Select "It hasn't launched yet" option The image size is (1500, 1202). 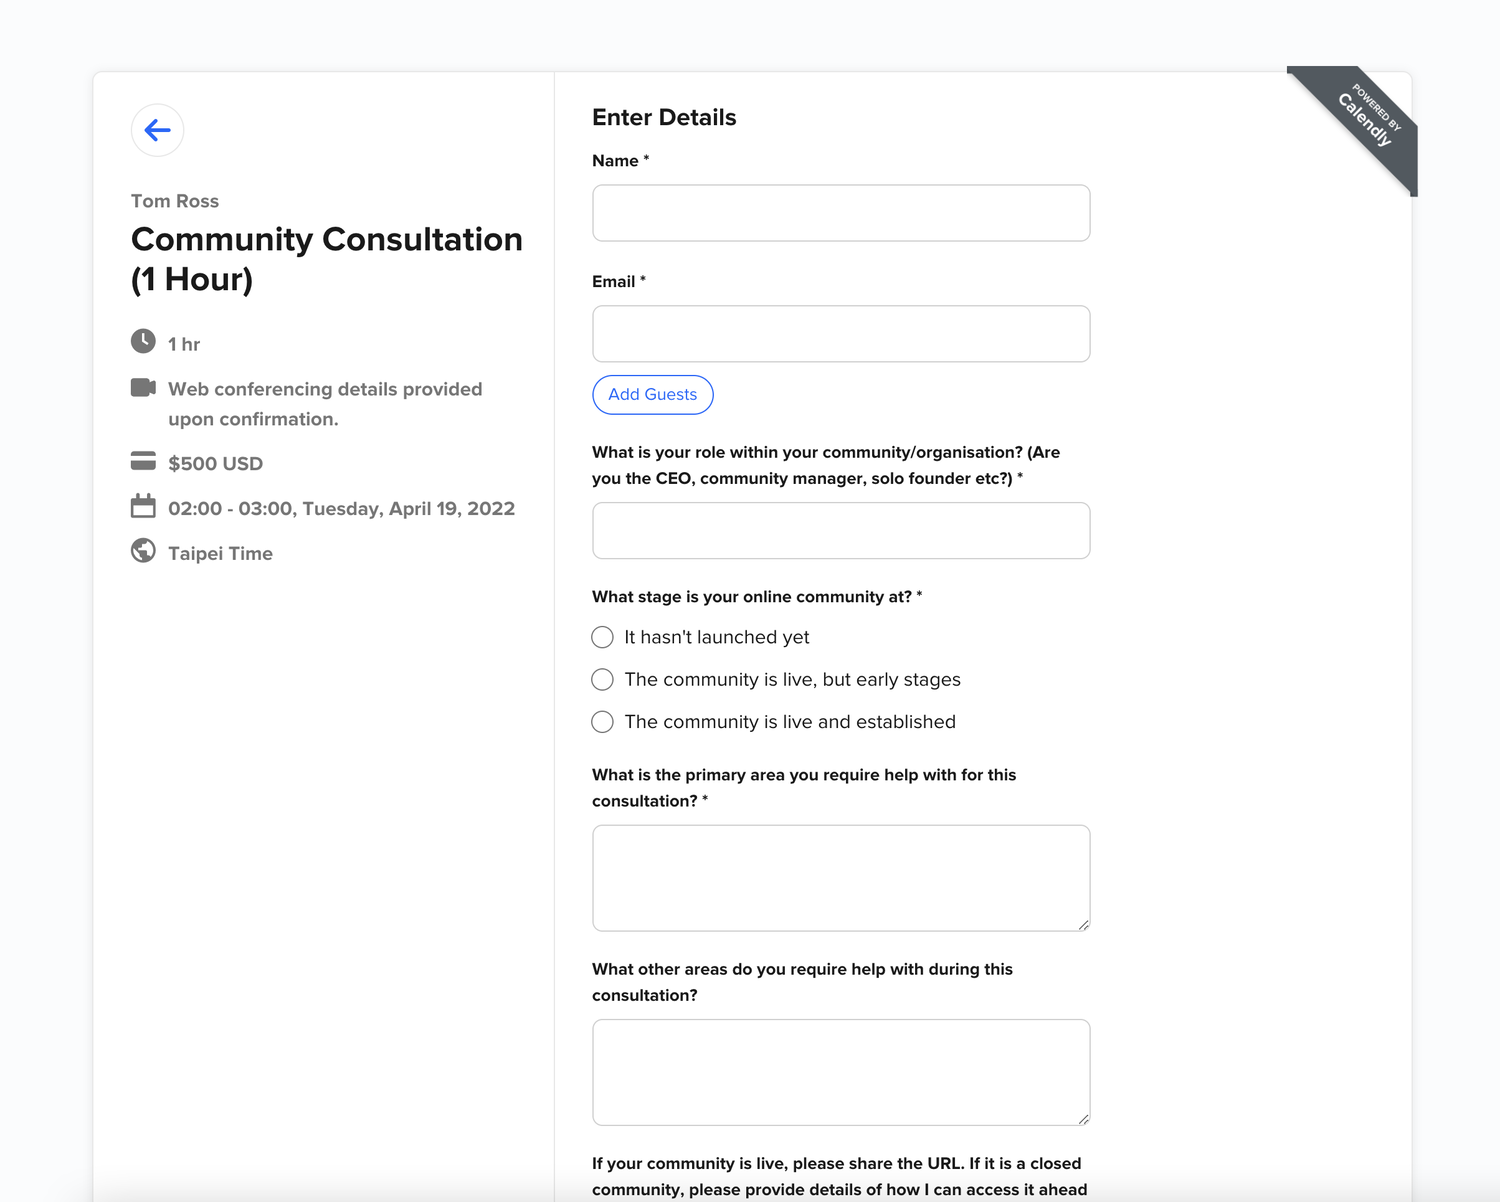pos(602,637)
